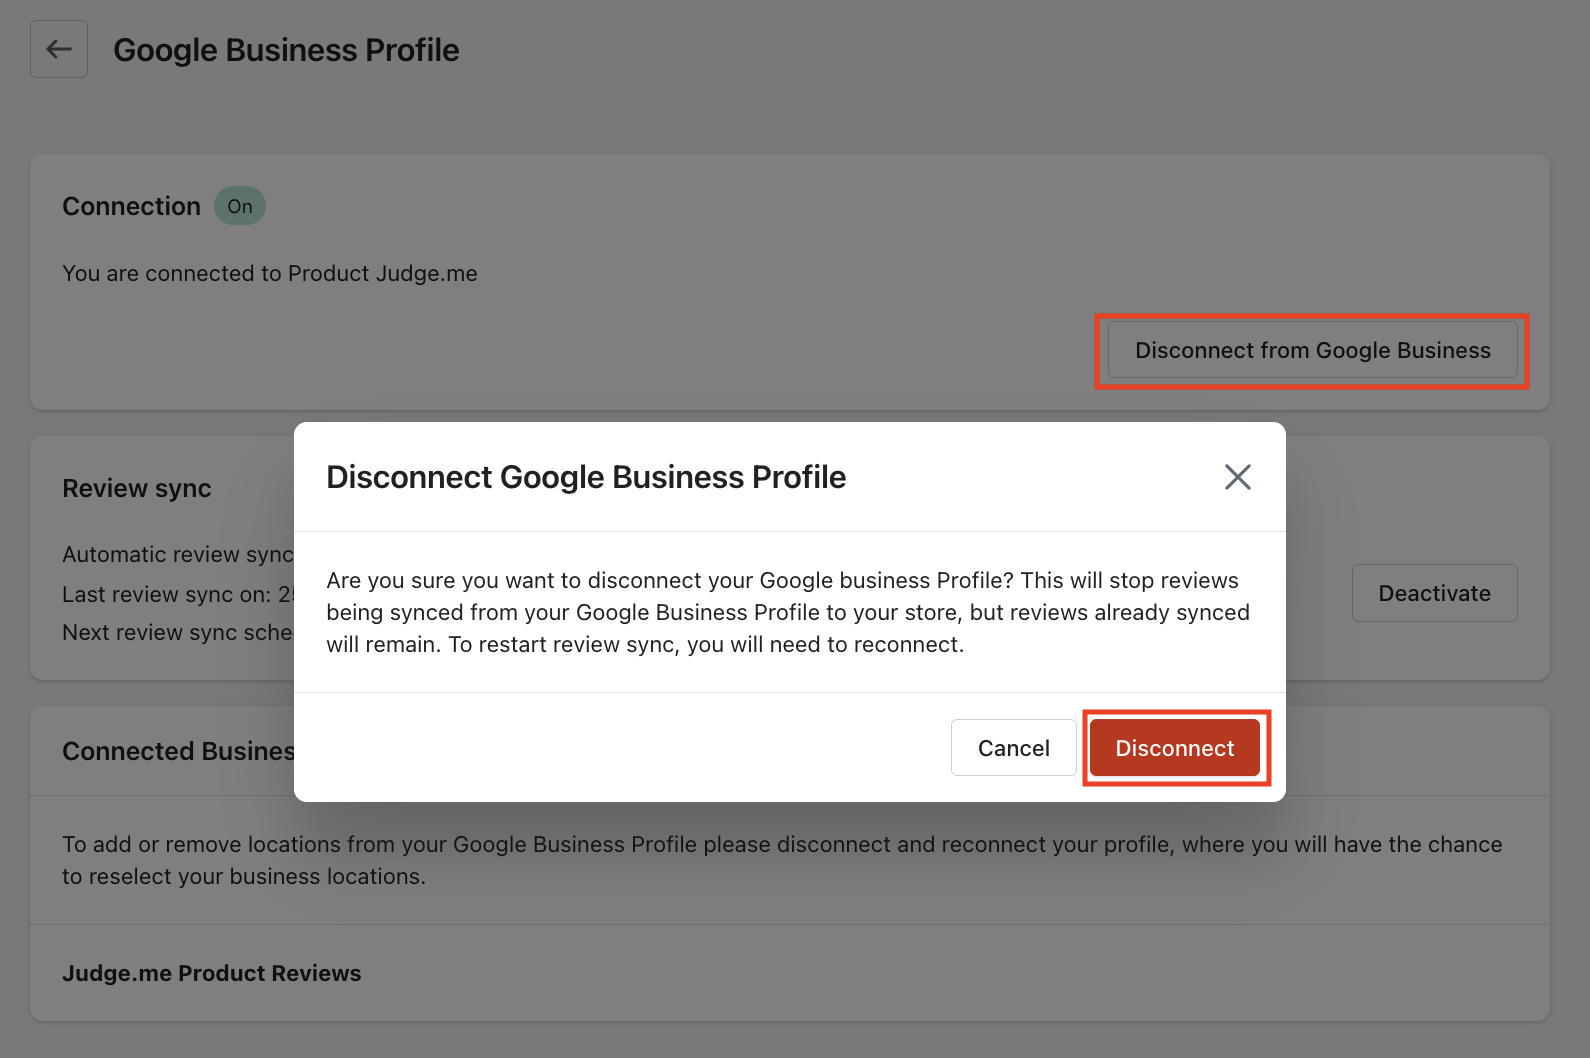Click Disconnect from Google Business button
The width and height of the screenshot is (1590, 1058).
click(x=1312, y=350)
